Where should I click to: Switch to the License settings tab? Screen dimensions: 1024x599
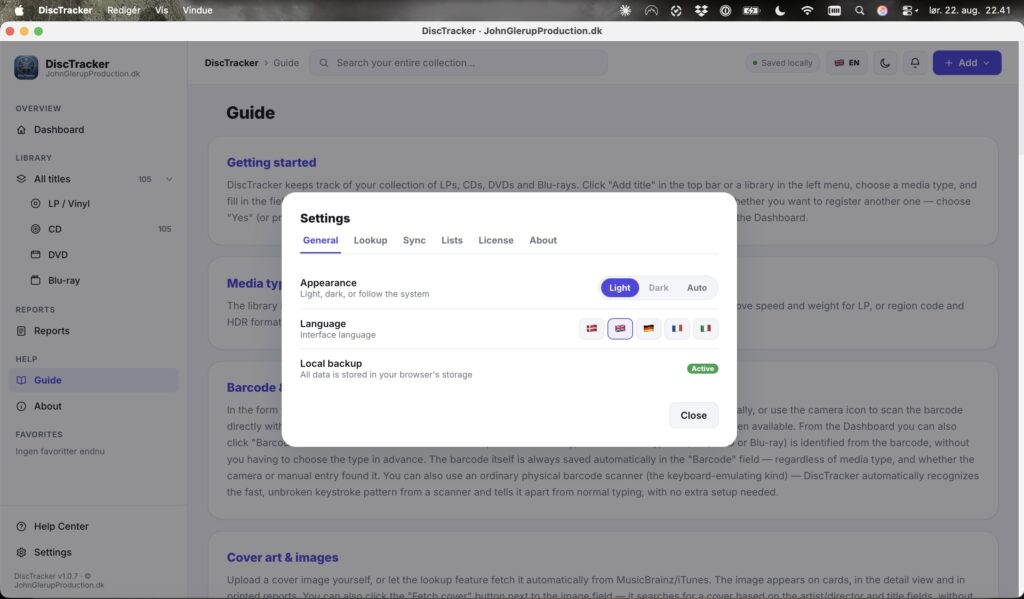tap(496, 240)
